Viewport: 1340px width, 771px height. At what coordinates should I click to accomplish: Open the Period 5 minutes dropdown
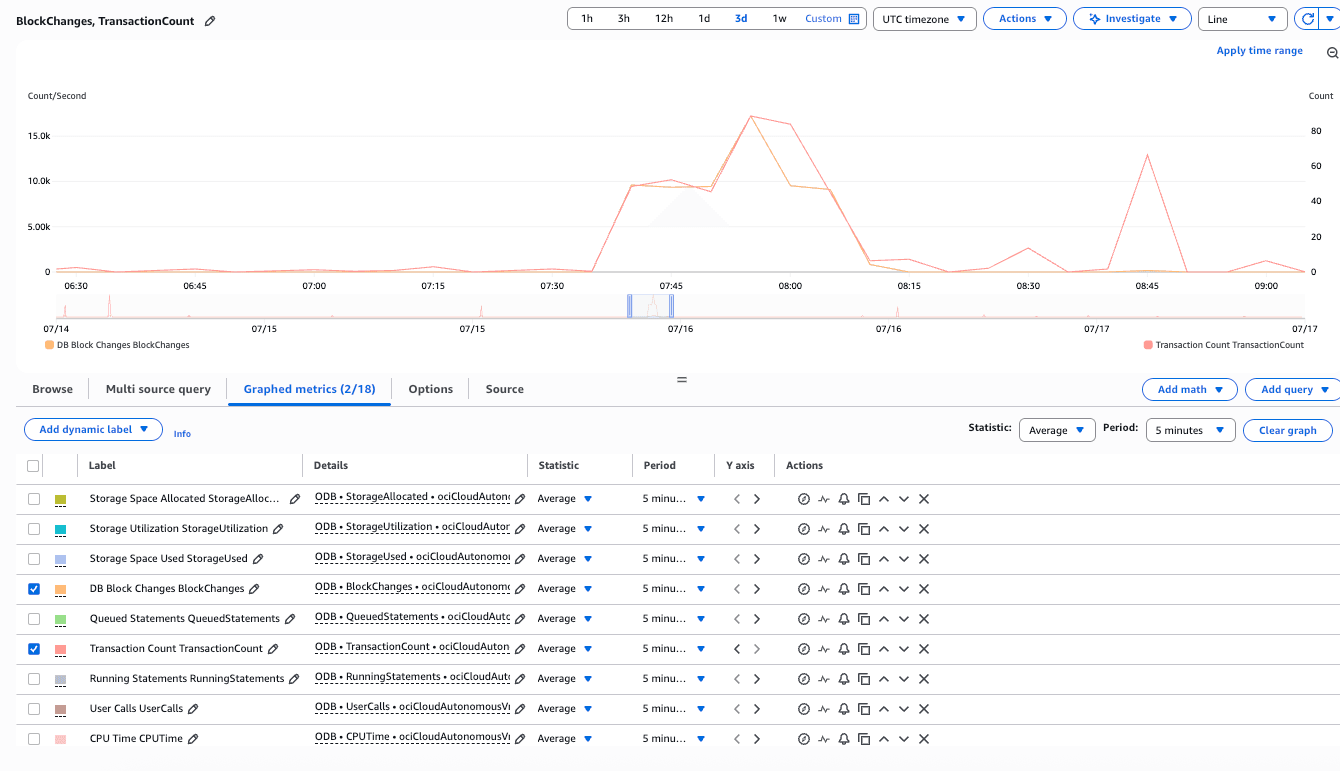[1190, 428]
